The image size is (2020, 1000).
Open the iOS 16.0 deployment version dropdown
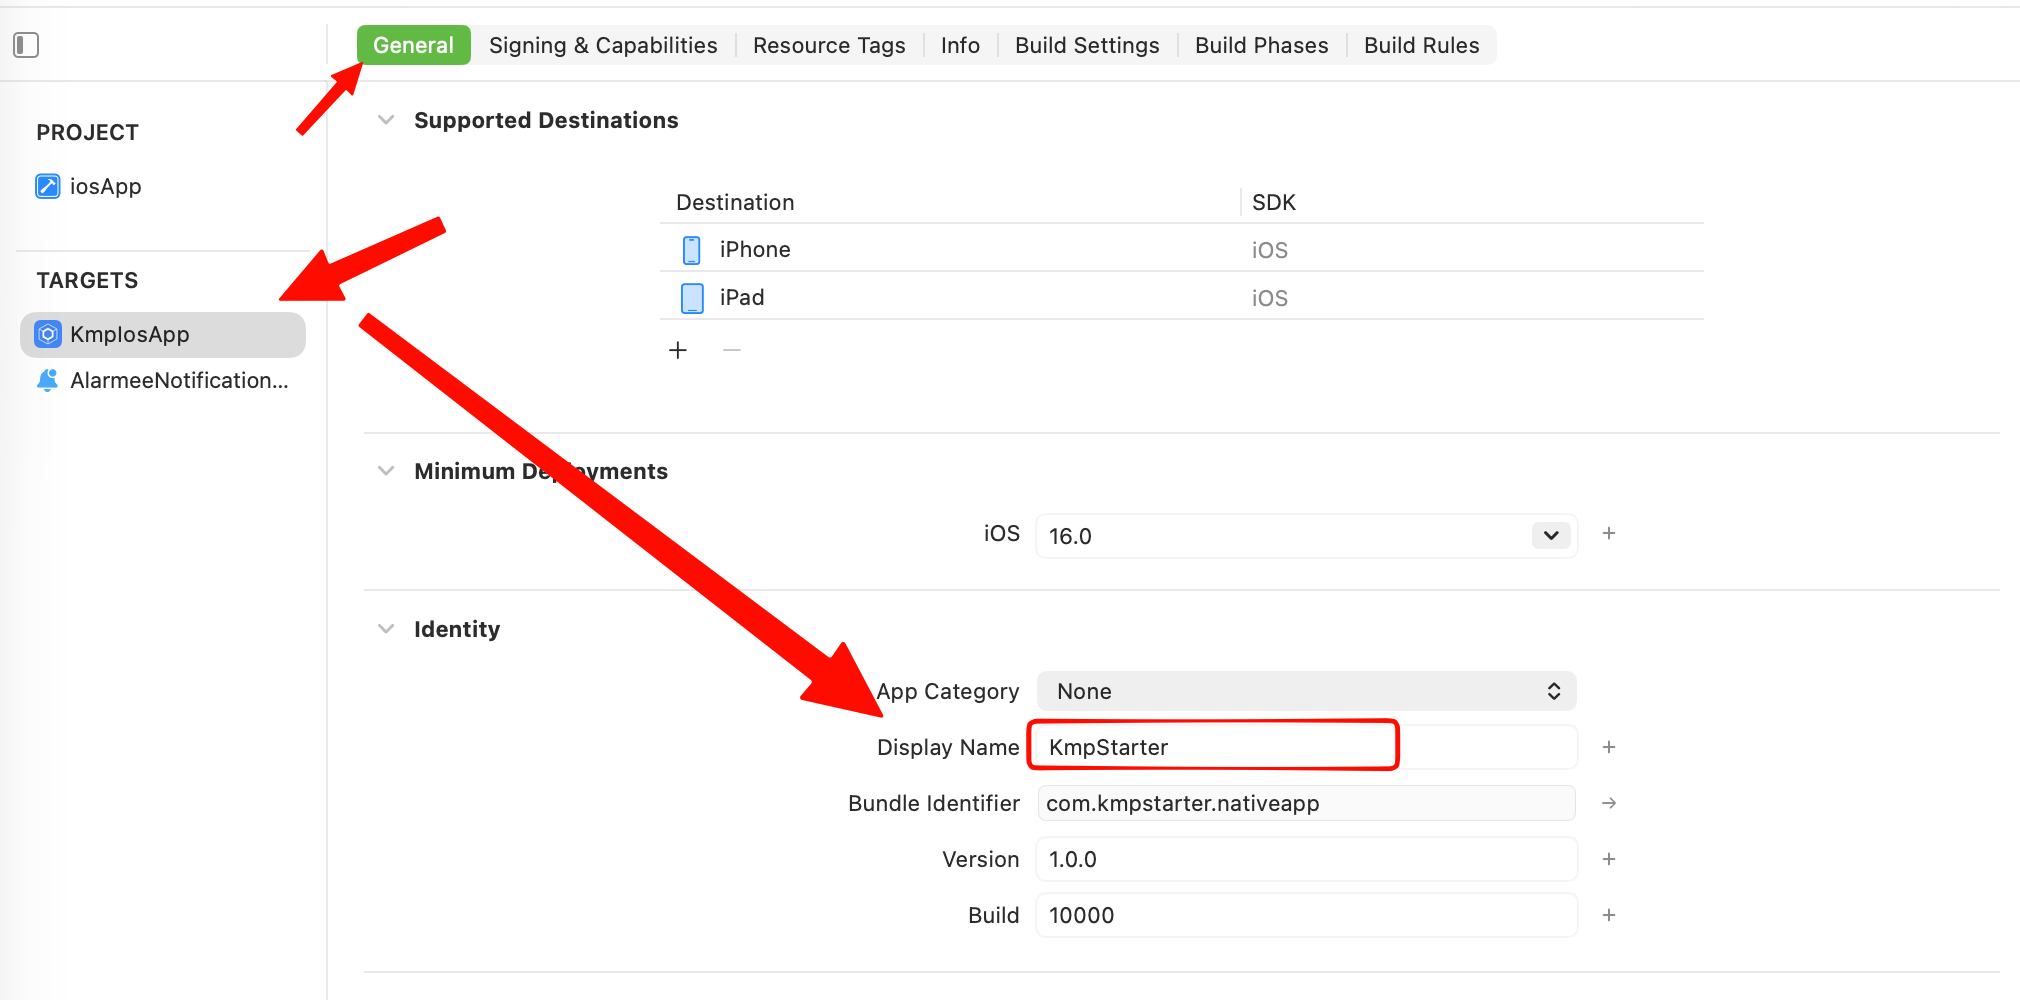(x=1550, y=536)
